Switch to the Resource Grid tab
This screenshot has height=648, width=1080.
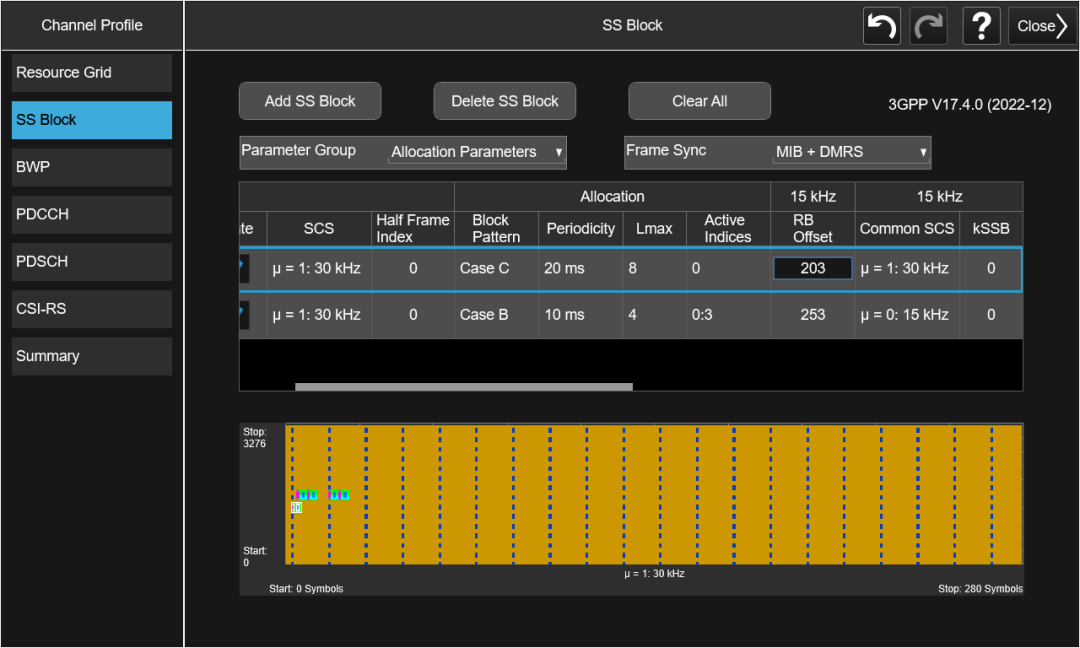[x=92, y=73]
